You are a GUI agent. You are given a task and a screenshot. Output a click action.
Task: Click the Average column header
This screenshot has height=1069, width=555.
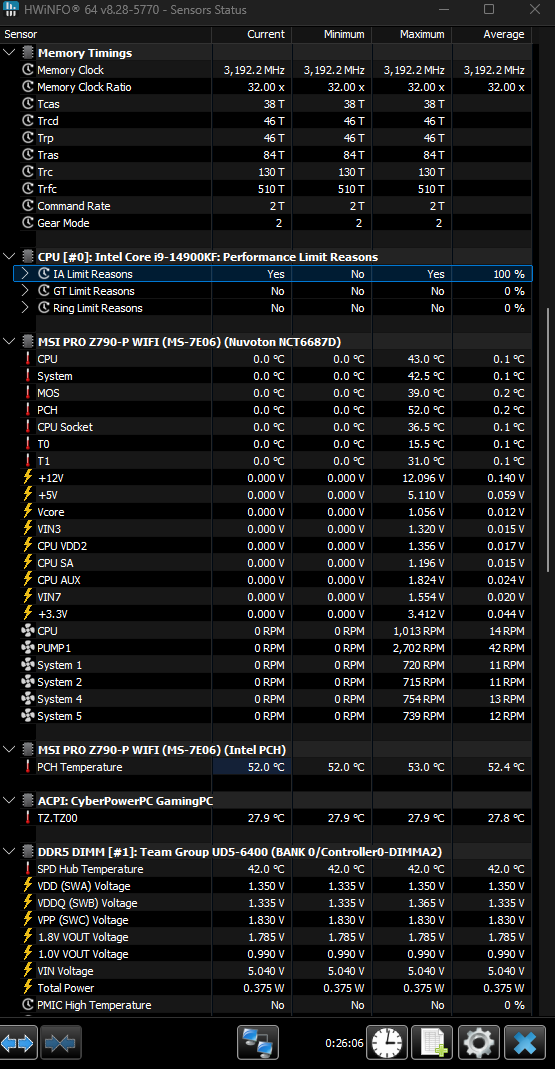pos(492,34)
